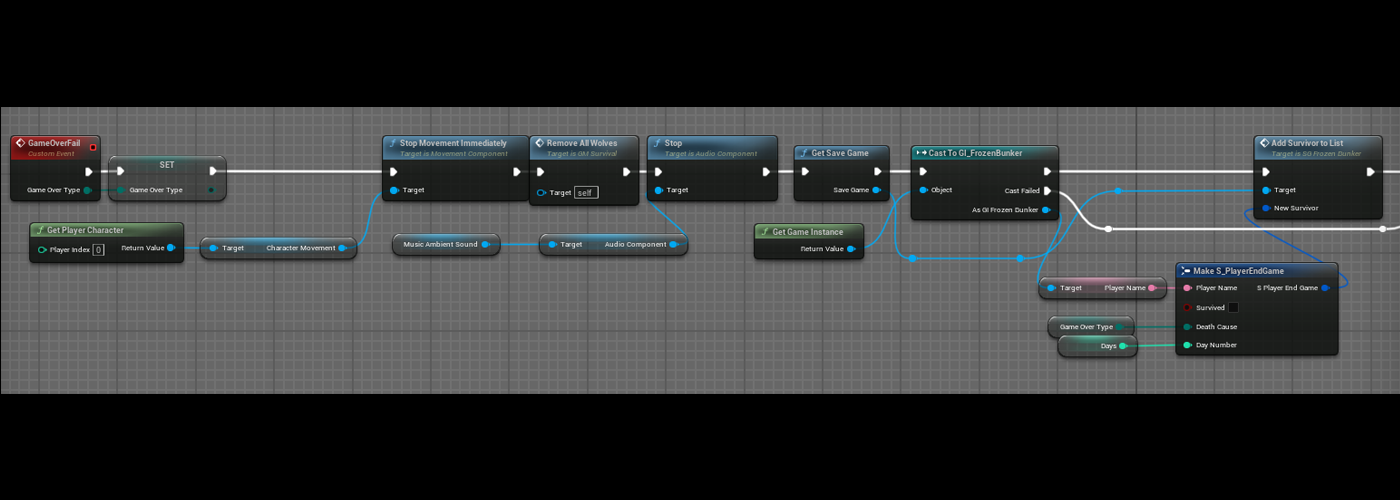Click the S Player End Game output pin
The width and height of the screenshot is (1400, 500).
(1325, 288)
